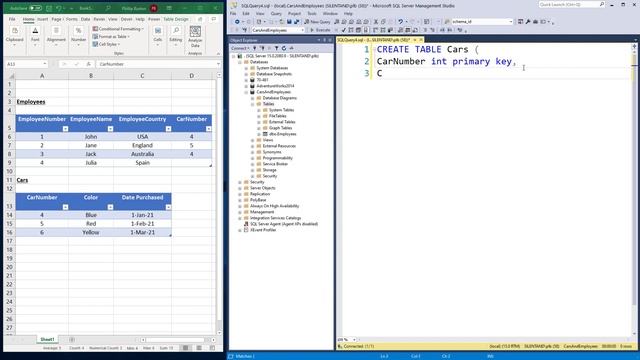Add a new sheet with plus icon
Viewport: 640px width, 360px height.
72,340
